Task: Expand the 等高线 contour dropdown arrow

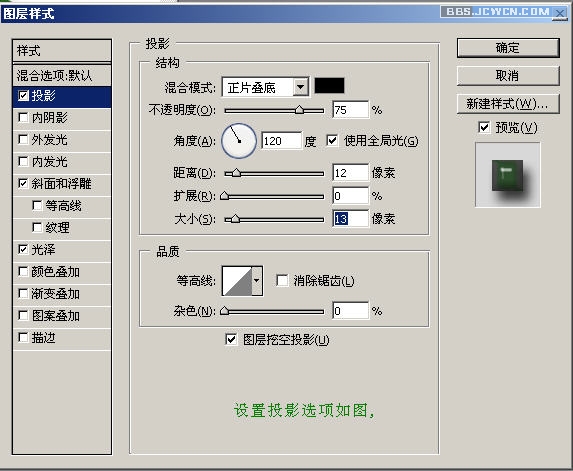Action: tap(257, 281)
